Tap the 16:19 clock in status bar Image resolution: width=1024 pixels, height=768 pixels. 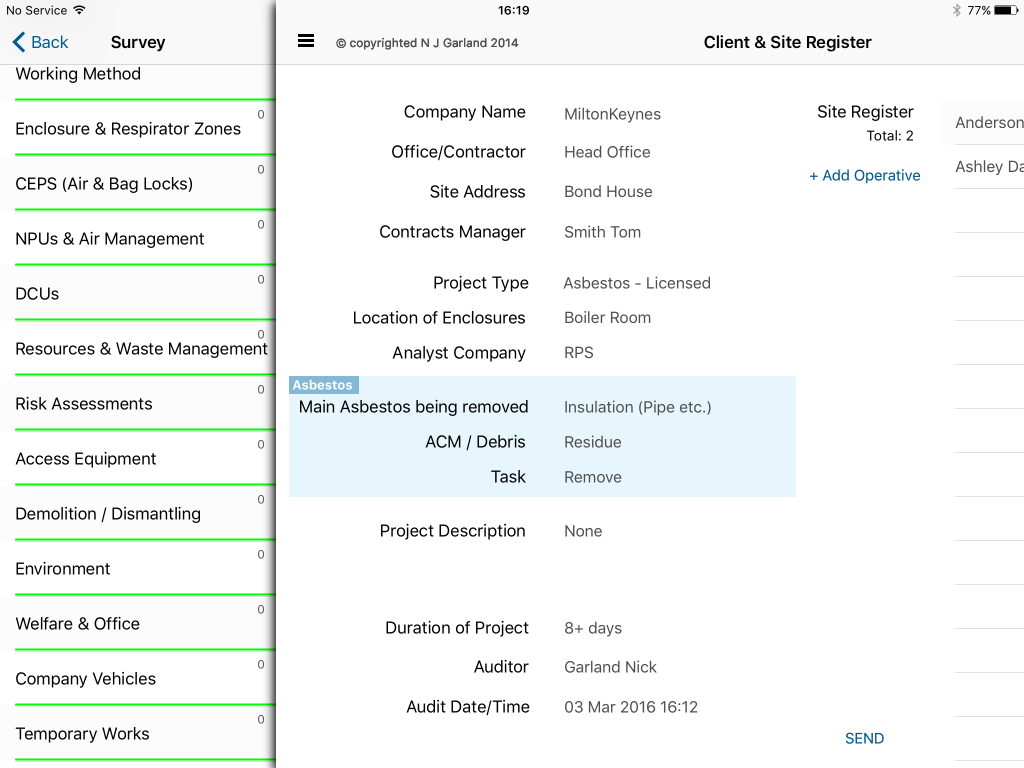pyautogui.click(x=513, y=10)
